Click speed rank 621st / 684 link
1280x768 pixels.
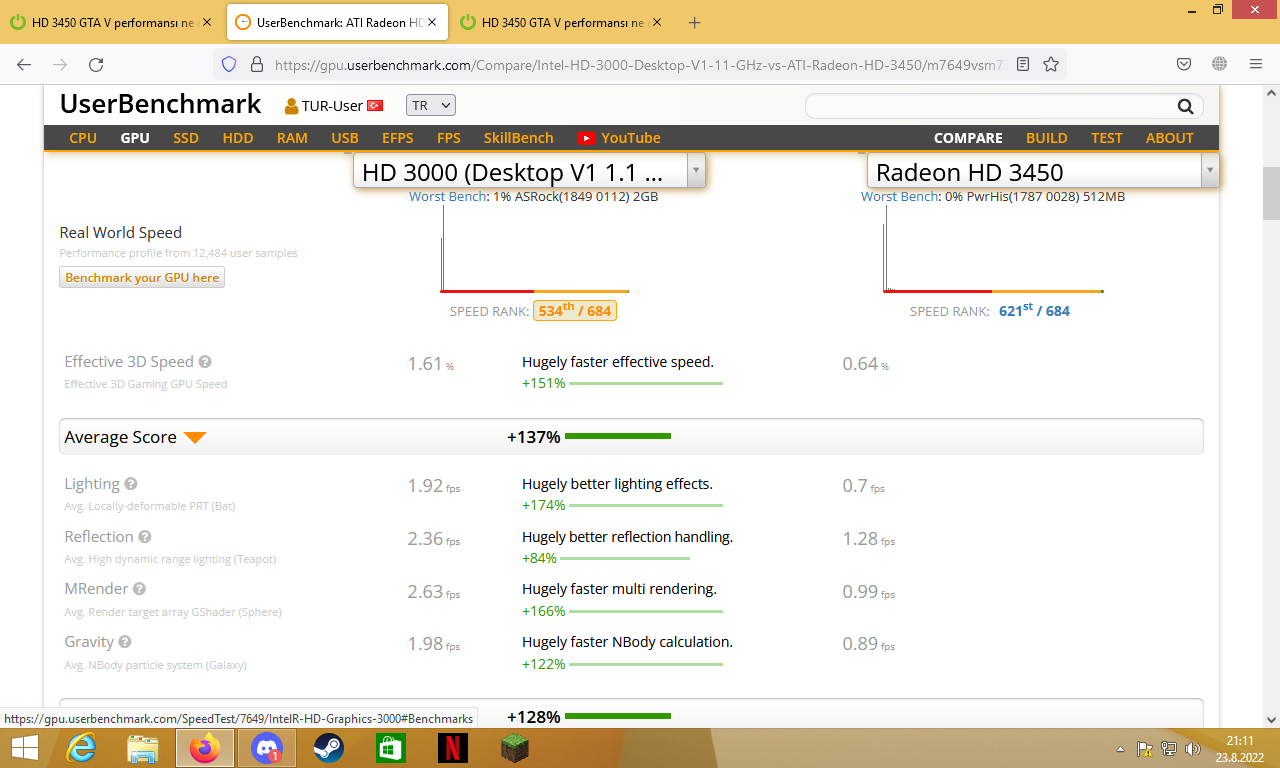coord(1034,311)
